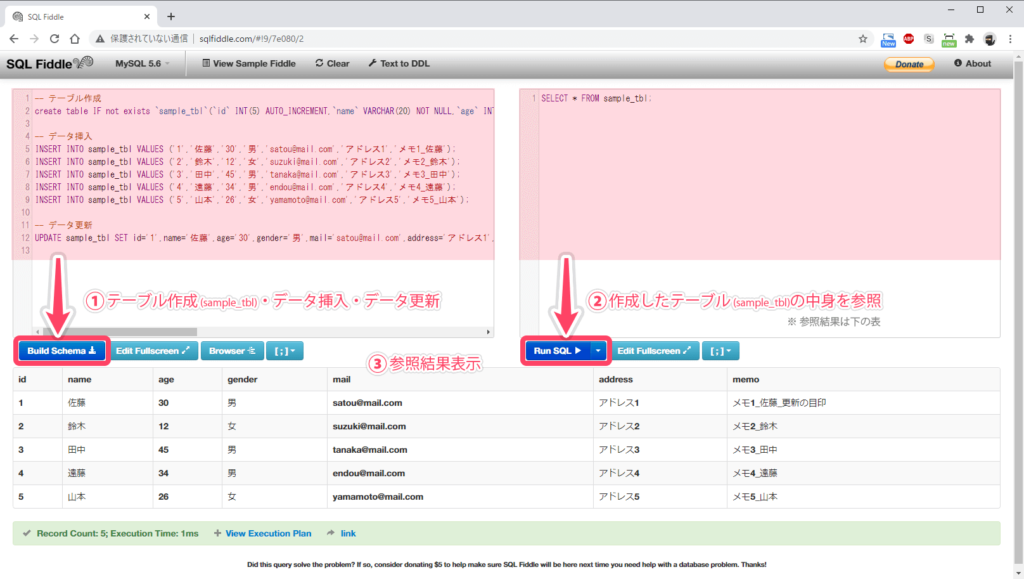Open the Adblock Plus extension icon
The image size is (1024, 579).
(909, 38)
